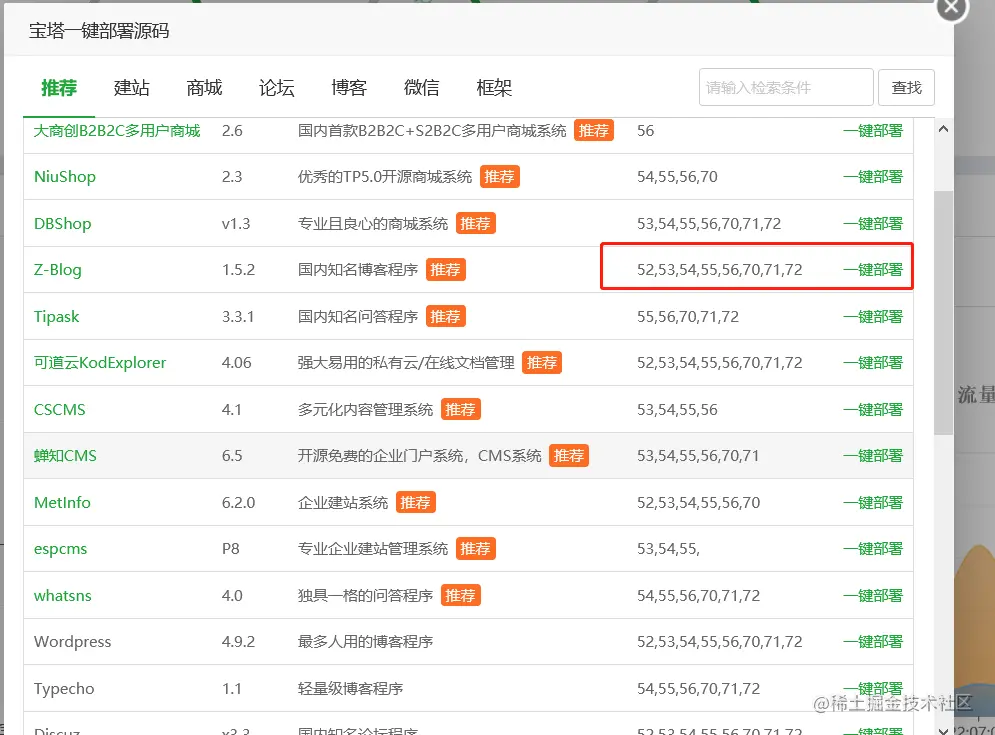Click the 推荐 badge beside 国内知名问答程序
The image size is (995, 735).
pos(445,317)
